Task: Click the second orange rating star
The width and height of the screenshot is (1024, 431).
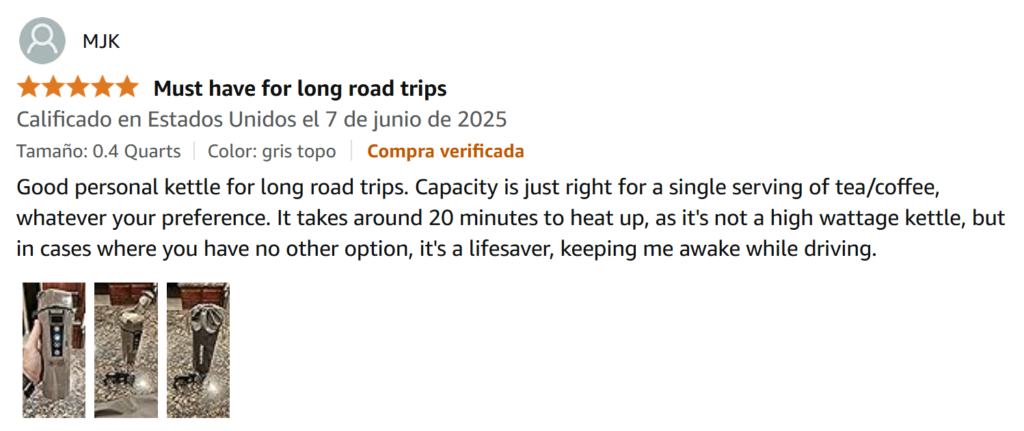Action: (53, 87)
